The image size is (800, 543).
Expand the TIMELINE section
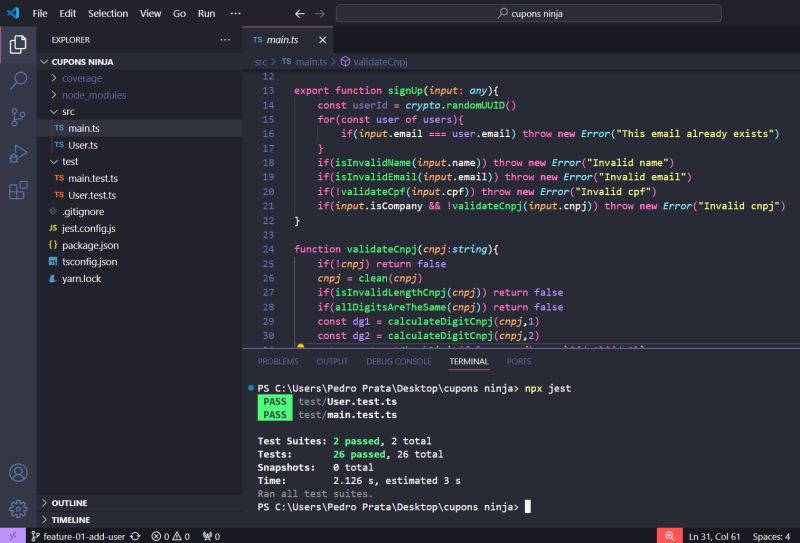coord(70,520)
